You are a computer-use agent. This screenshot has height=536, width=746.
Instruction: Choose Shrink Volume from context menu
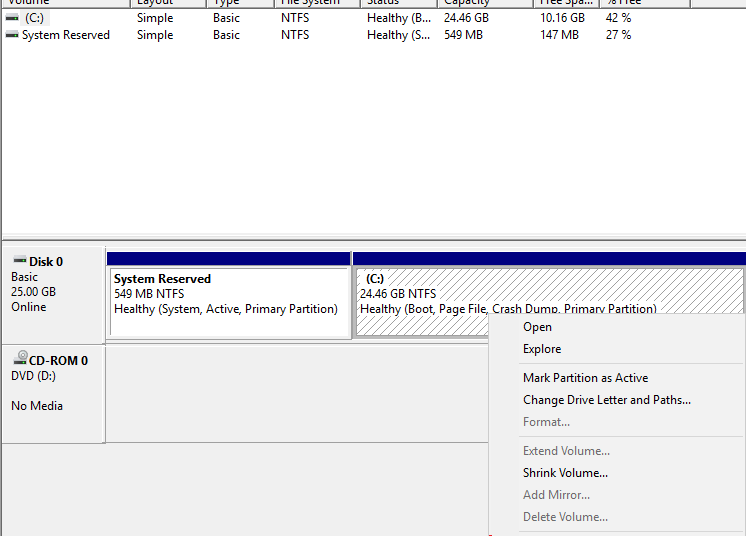click(x=565, y=473)
